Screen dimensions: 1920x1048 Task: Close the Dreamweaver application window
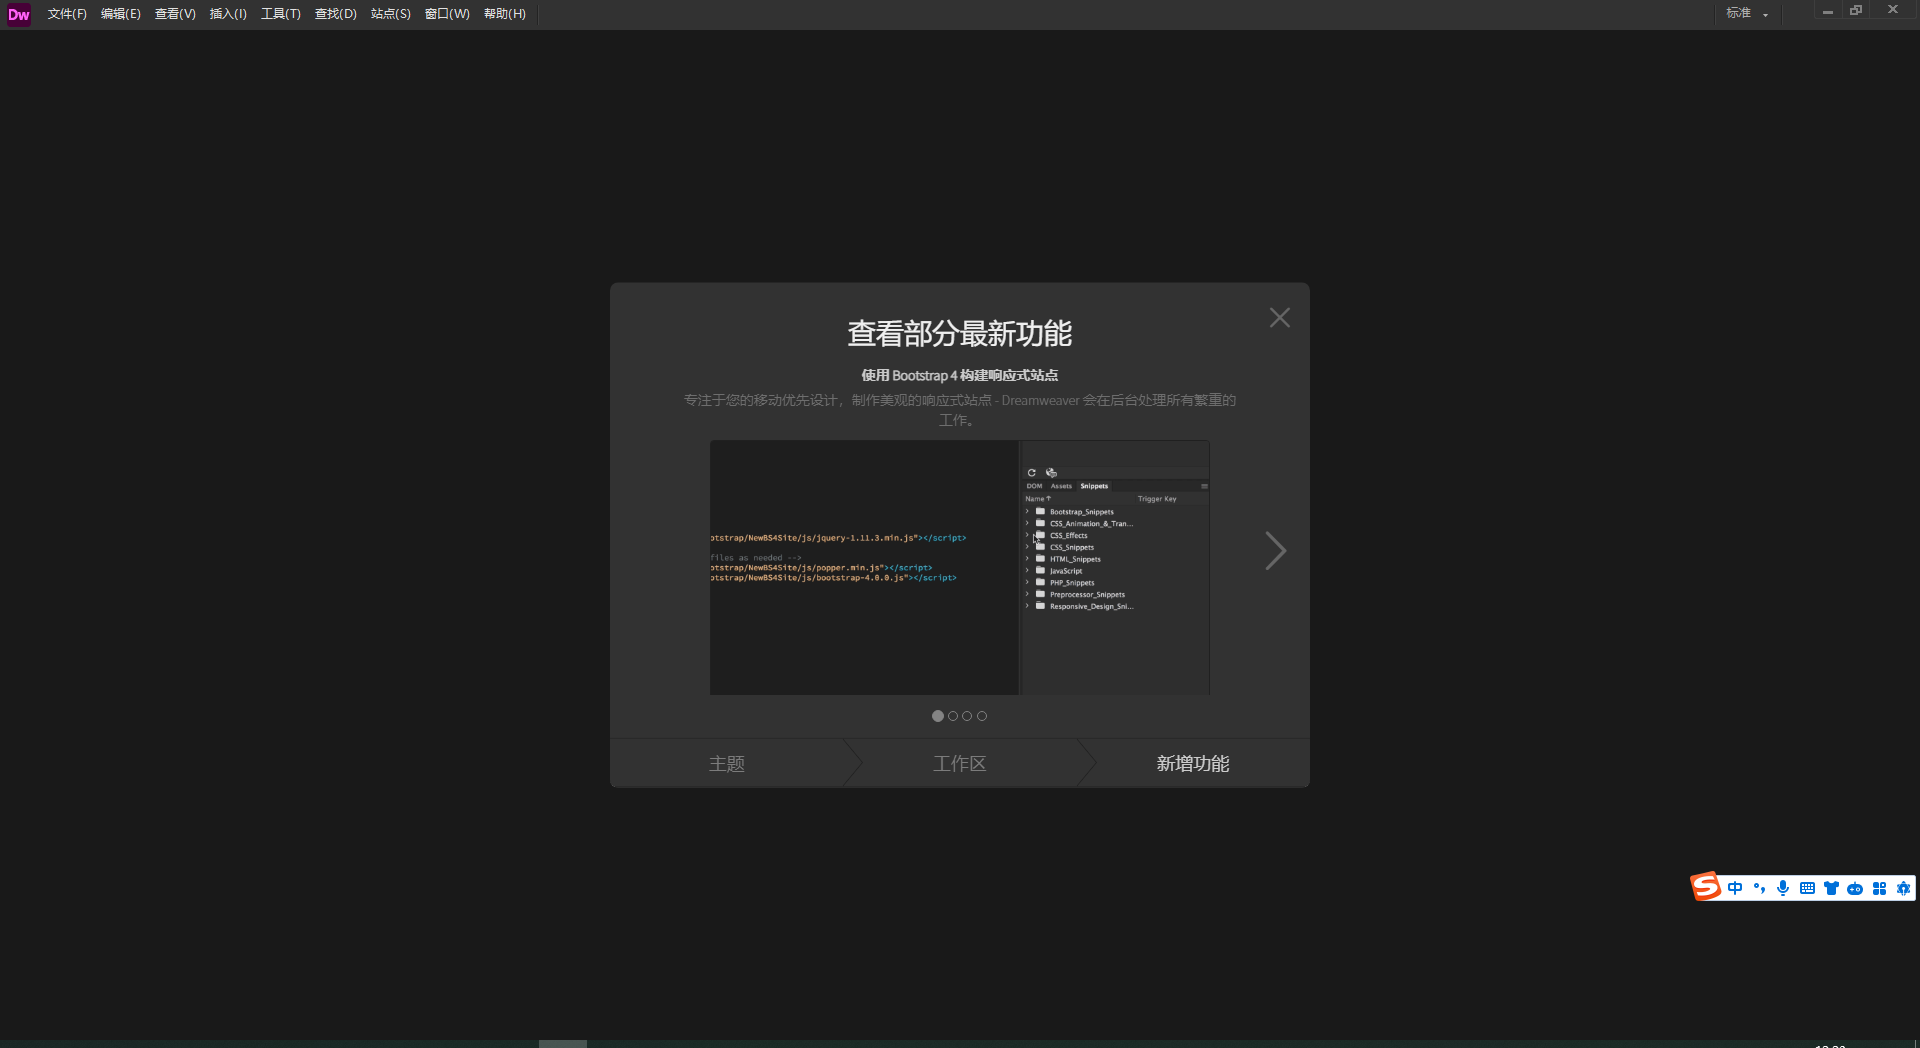(x=1893, y=10)
